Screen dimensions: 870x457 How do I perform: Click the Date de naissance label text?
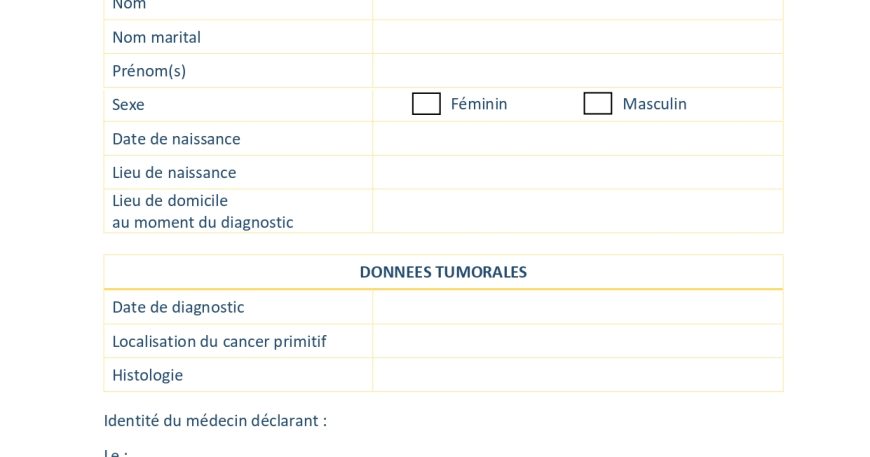(176, 139)
